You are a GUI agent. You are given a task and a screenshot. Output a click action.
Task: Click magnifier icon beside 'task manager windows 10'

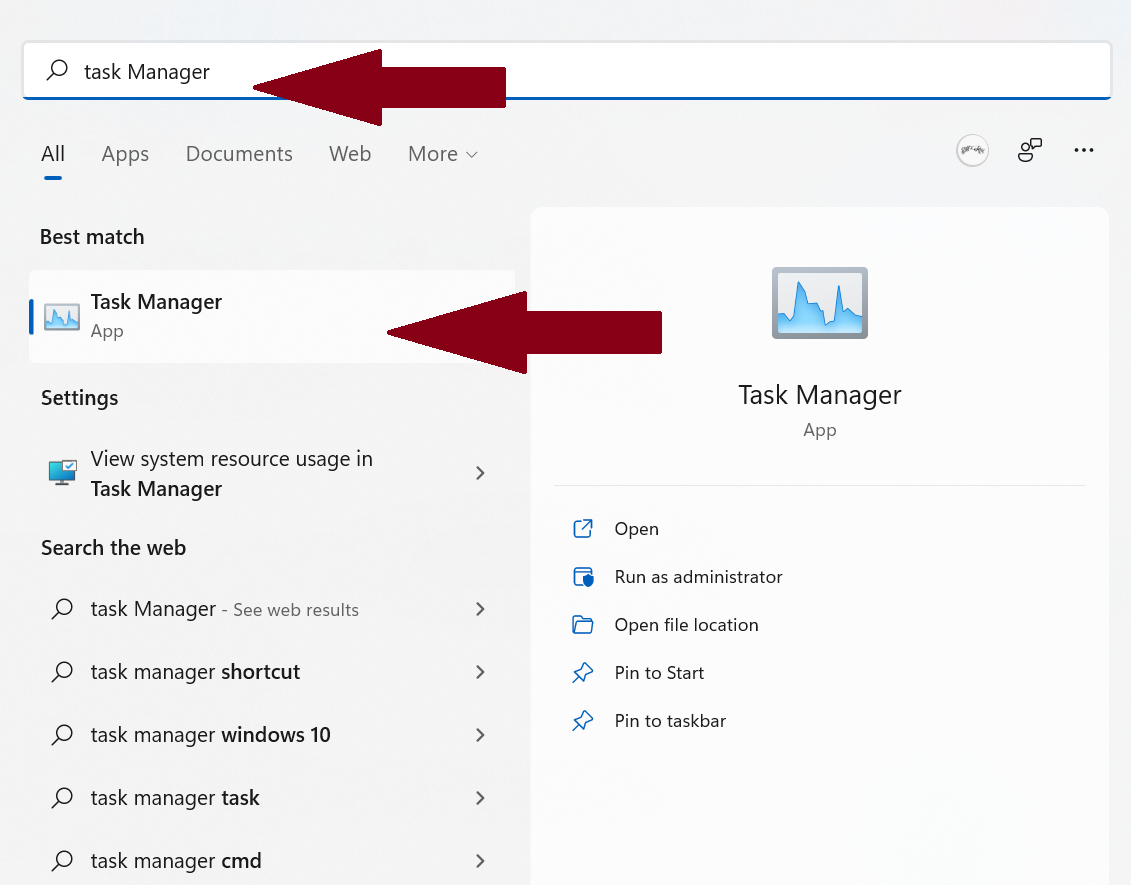[62, 734]
